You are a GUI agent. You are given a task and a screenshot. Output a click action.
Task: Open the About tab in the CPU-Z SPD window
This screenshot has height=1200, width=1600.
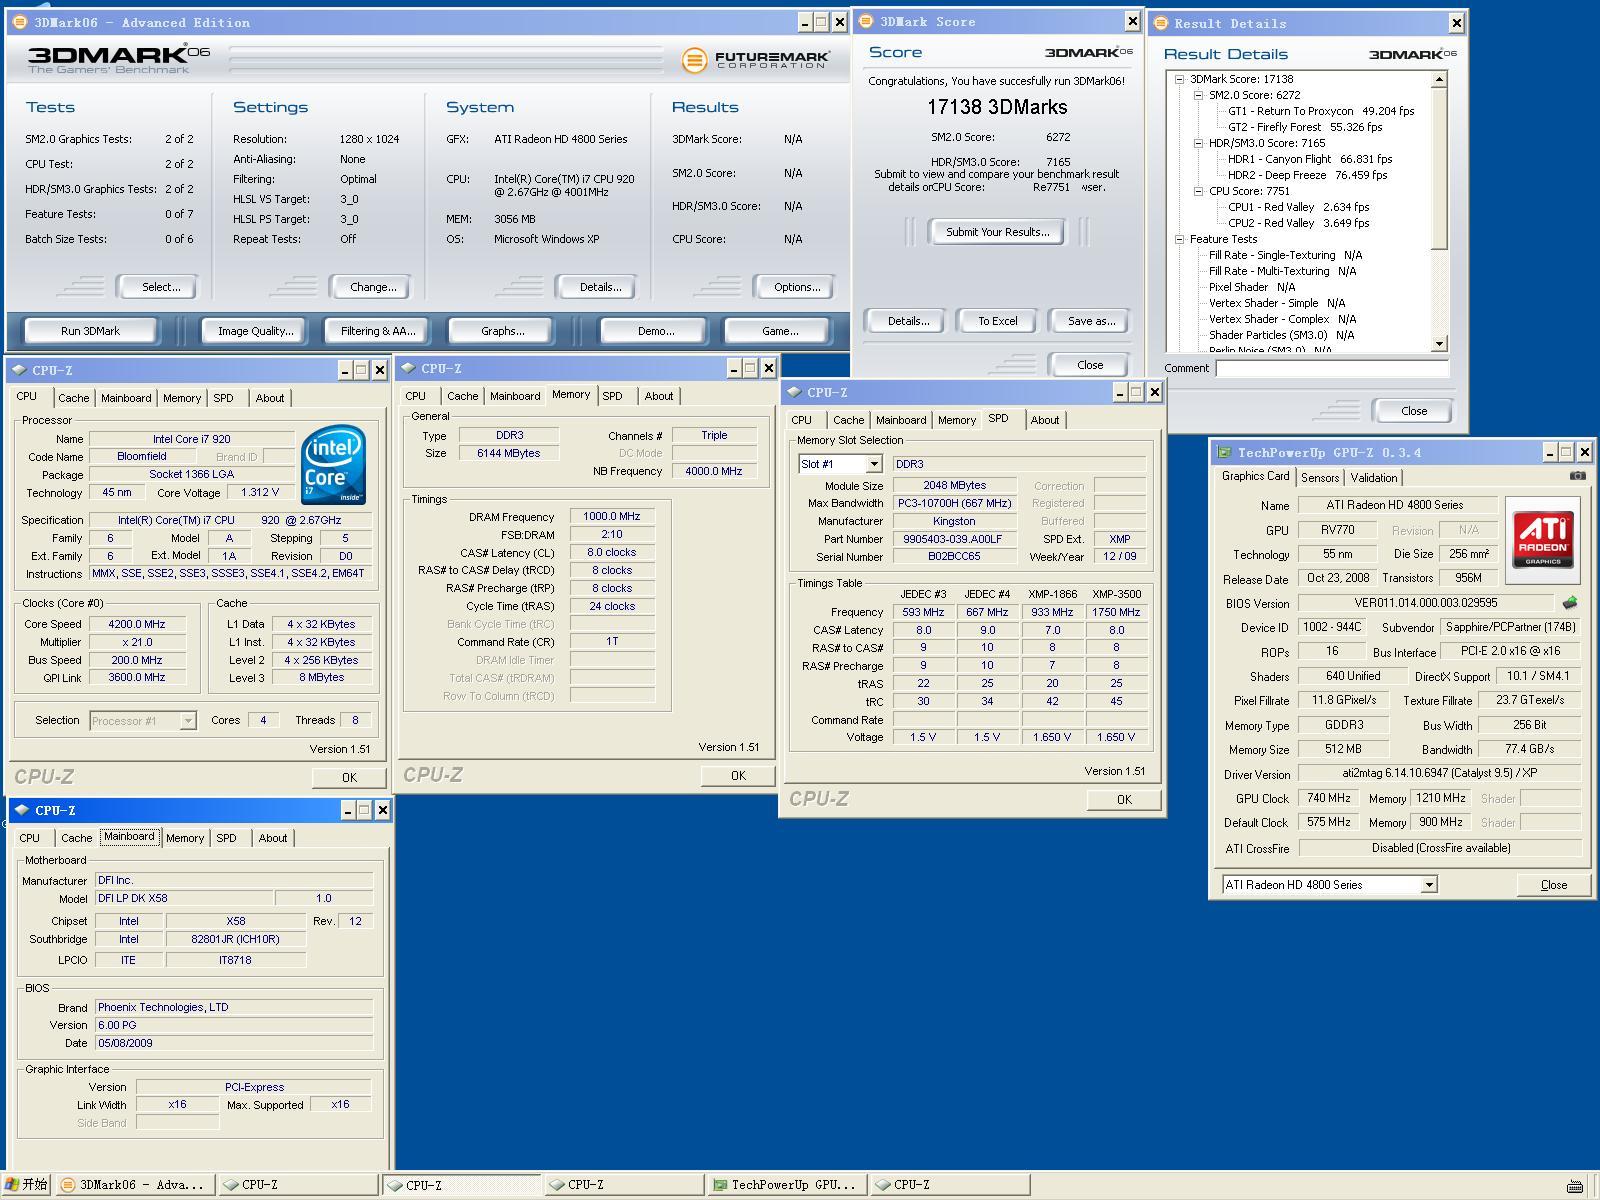1045,420
